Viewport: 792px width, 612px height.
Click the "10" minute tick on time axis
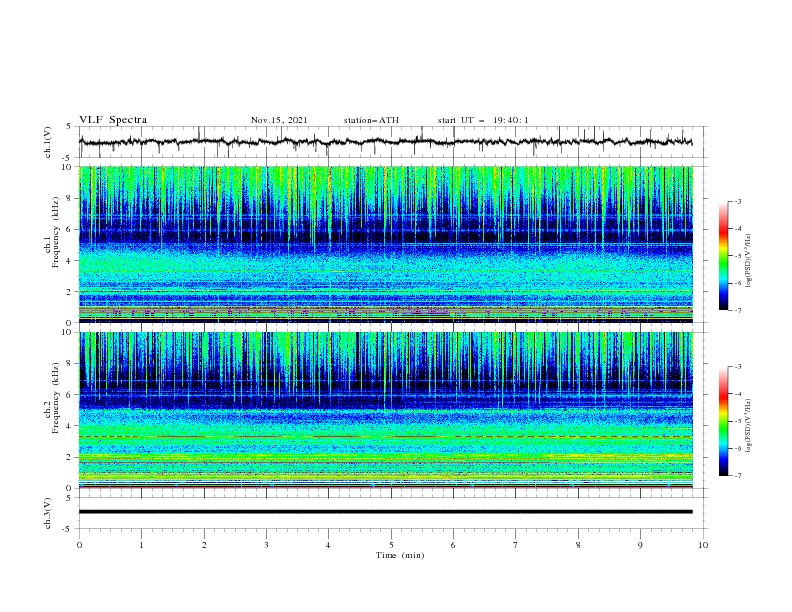[x=703, y=545]
